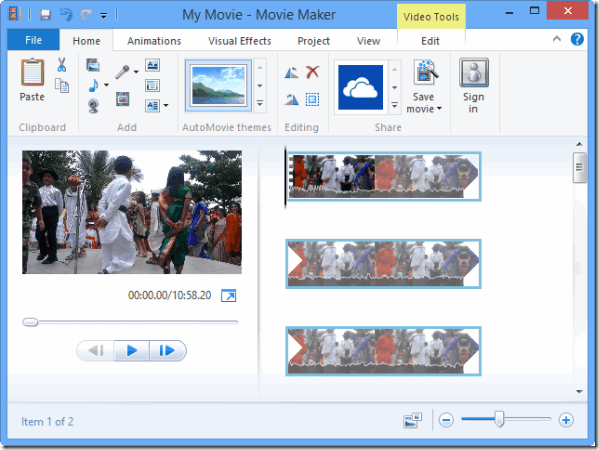Switch to the View tab
This screenshot has height=450, width=599.
pos(368,41)
